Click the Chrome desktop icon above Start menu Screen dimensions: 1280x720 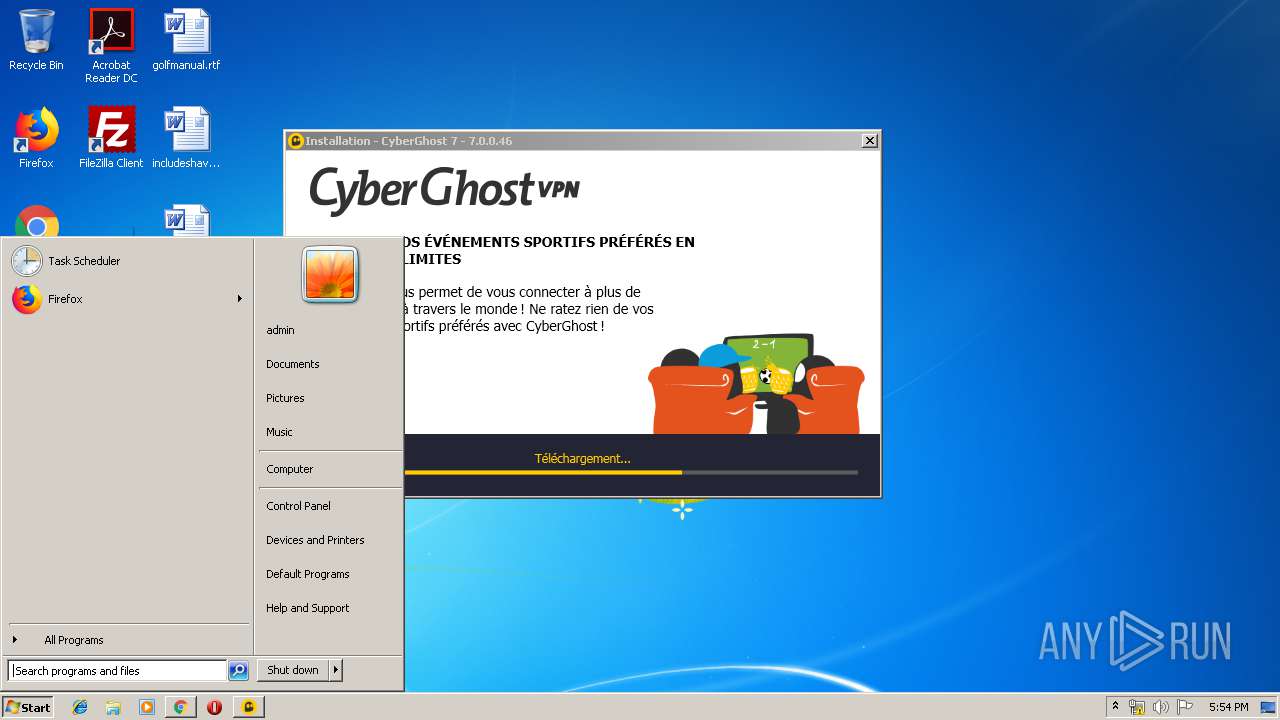tap(37, 221)
